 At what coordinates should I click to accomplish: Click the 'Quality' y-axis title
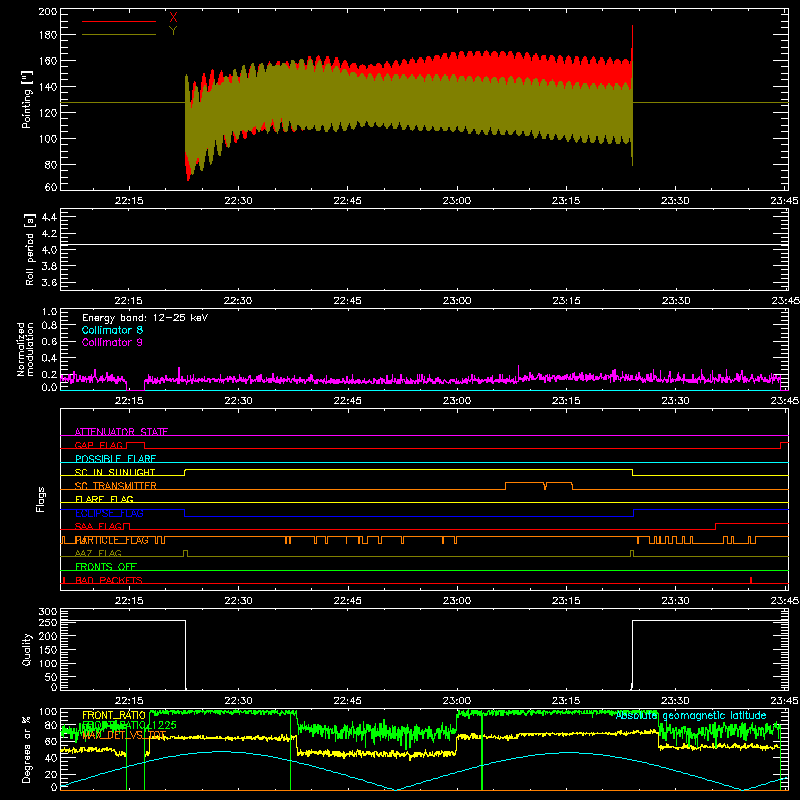[27, 649]
